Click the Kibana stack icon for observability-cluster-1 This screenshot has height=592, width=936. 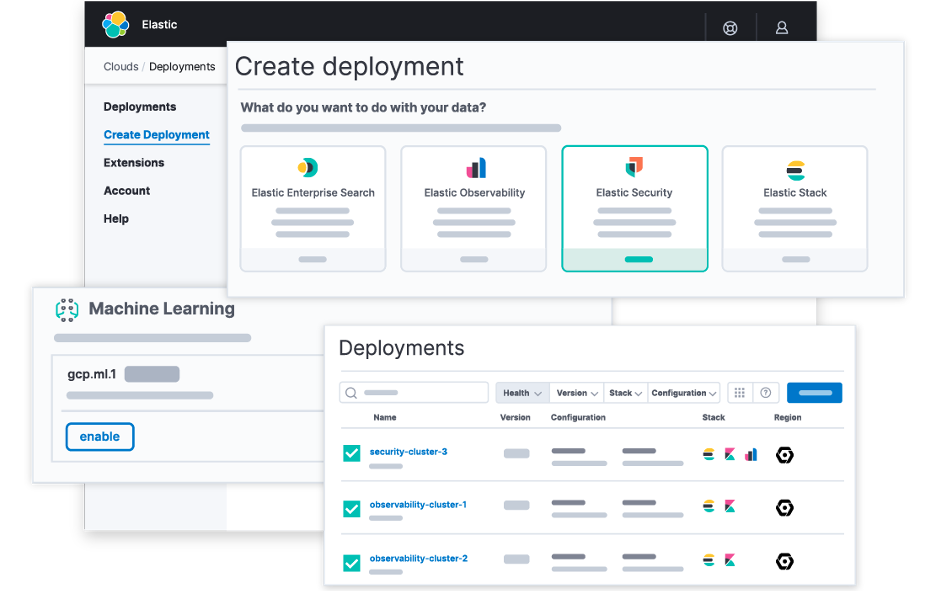[729, 507]
